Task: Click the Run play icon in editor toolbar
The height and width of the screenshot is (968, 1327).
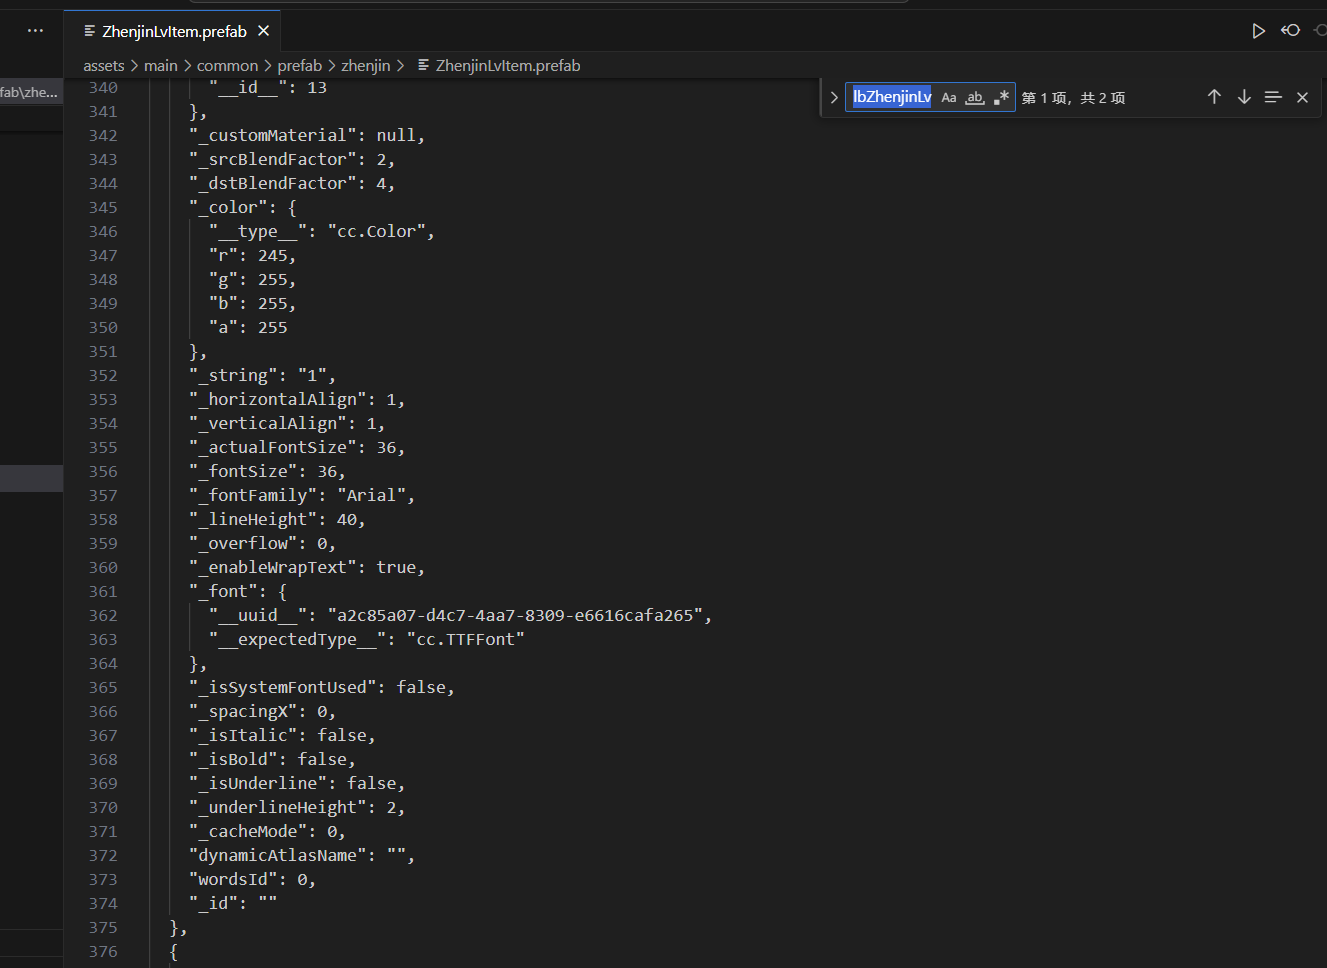Action: click(1258, 31)
